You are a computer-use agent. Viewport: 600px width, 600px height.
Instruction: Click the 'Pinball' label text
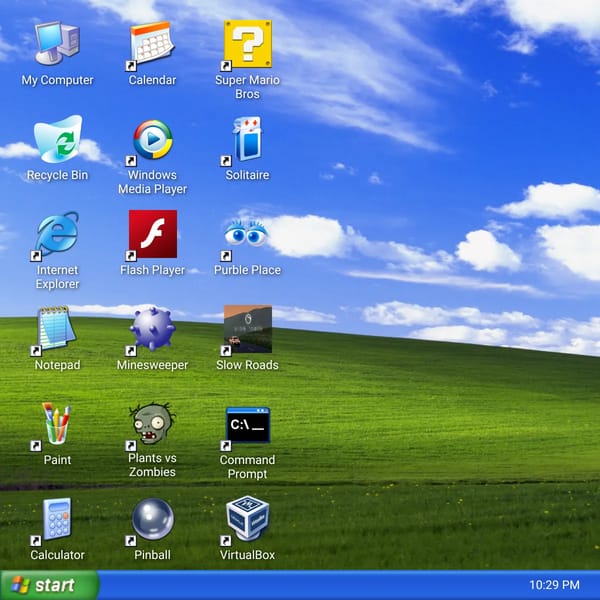pos(152,554)
